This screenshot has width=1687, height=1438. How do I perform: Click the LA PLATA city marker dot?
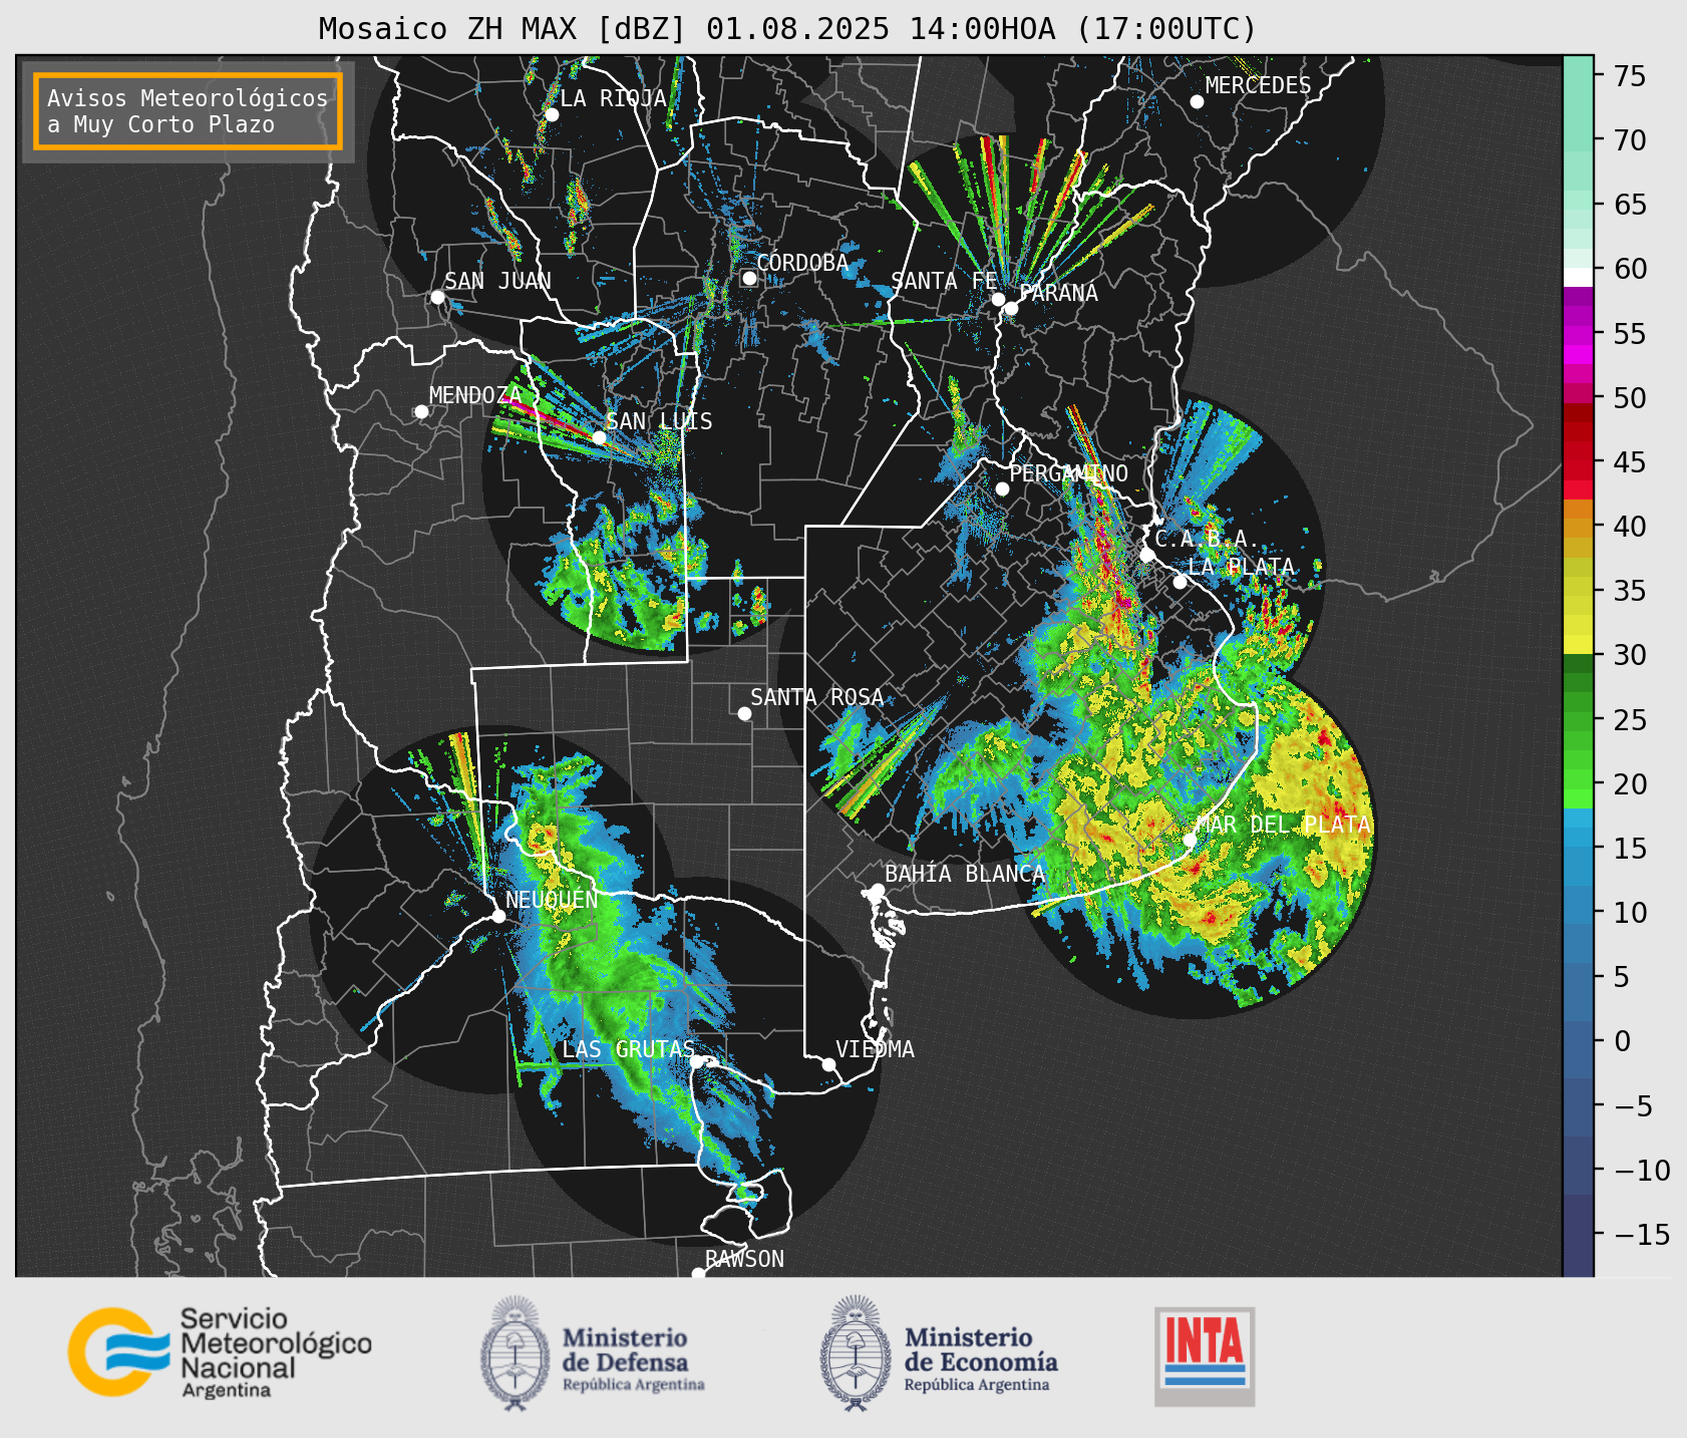(x=1180, y=582)
